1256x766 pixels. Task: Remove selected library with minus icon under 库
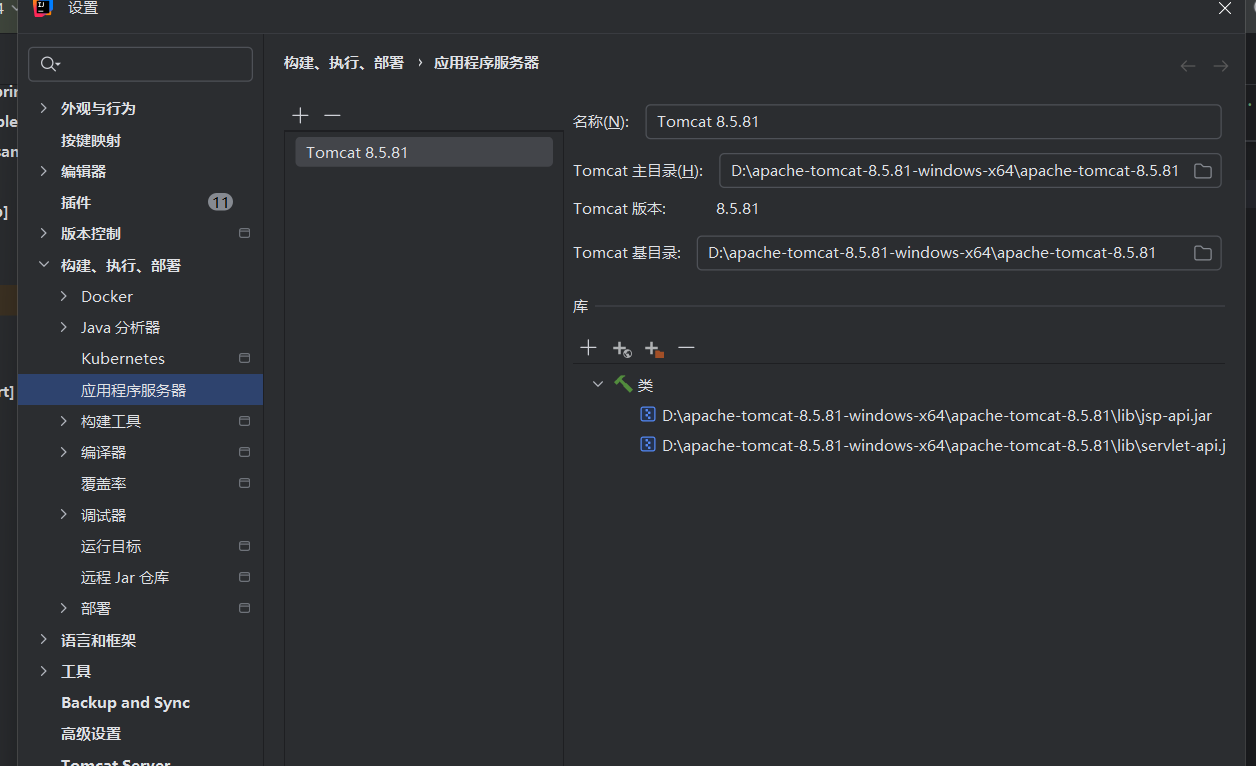(x=686, y=348)
